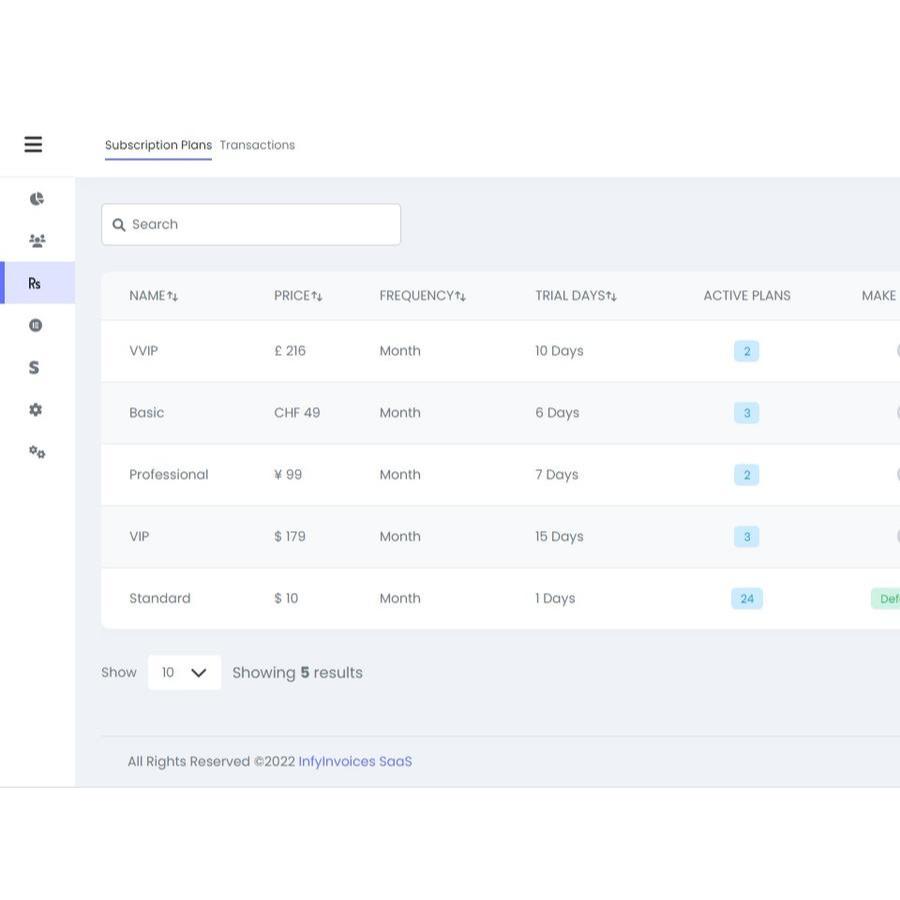
Task: Open the double gears sidebar icon
Action: [37, 452]
